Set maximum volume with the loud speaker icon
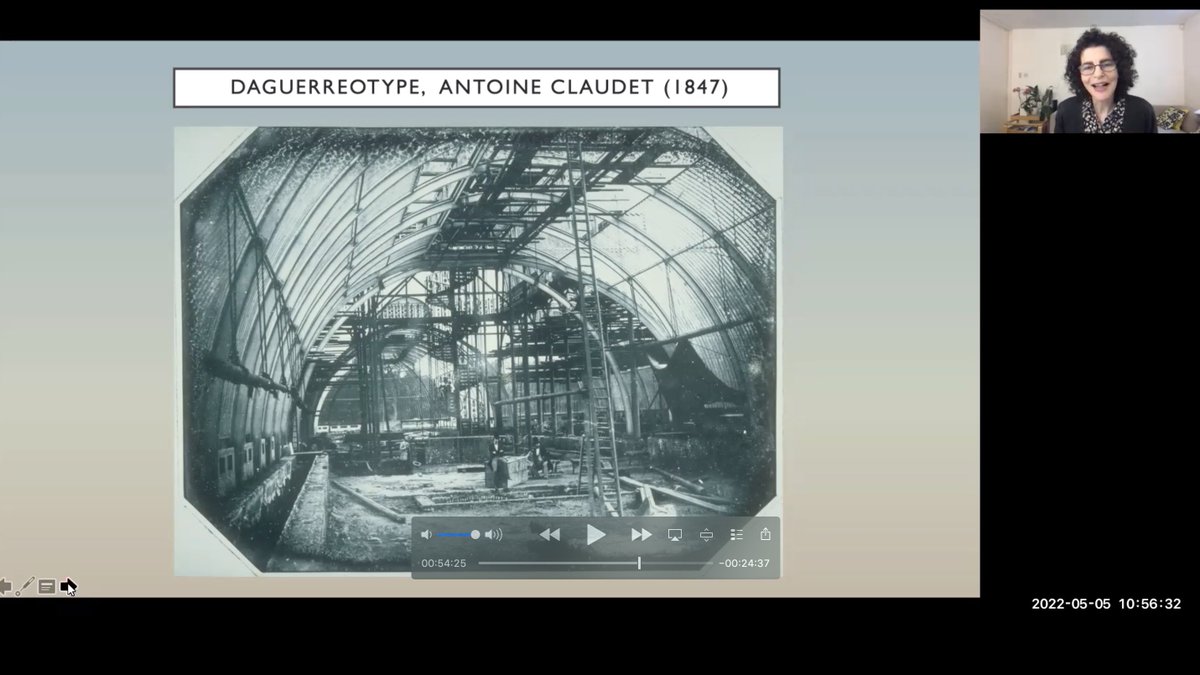The width and height of the screenshot is (1200, 675). (x=493, y=535)
